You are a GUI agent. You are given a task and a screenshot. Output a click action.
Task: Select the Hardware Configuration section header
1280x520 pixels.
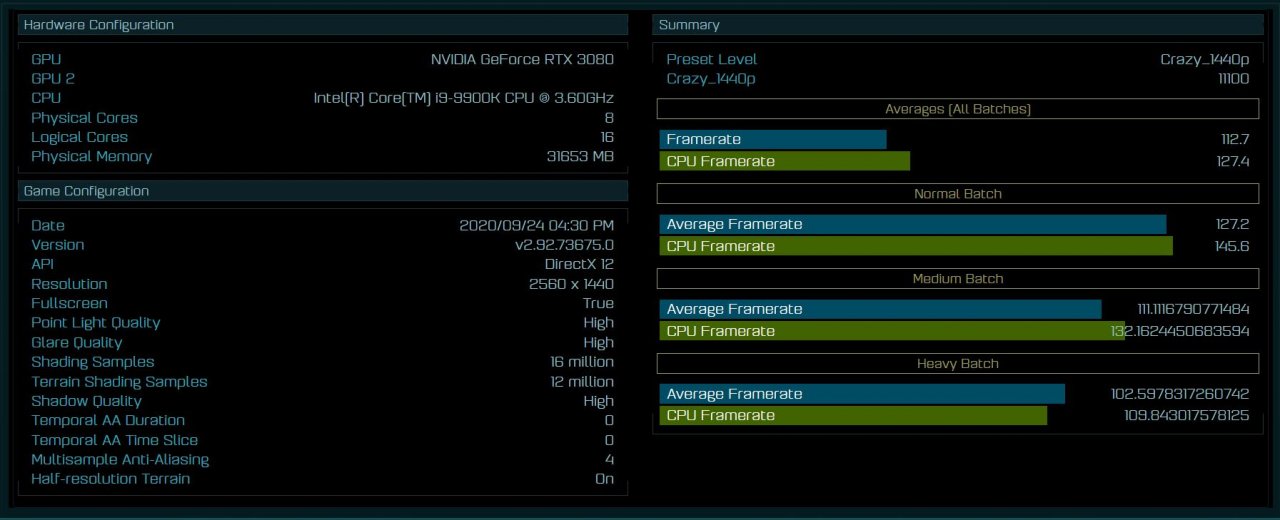(323, 25)
